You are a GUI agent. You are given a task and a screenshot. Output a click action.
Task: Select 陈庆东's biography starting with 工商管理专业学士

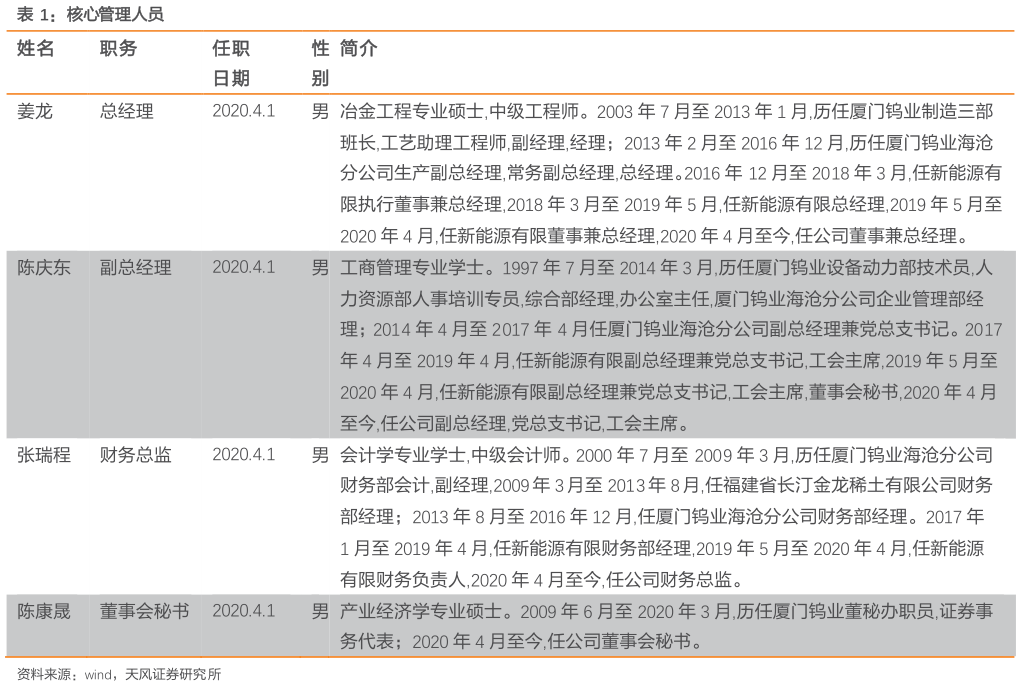click(670, 345)
